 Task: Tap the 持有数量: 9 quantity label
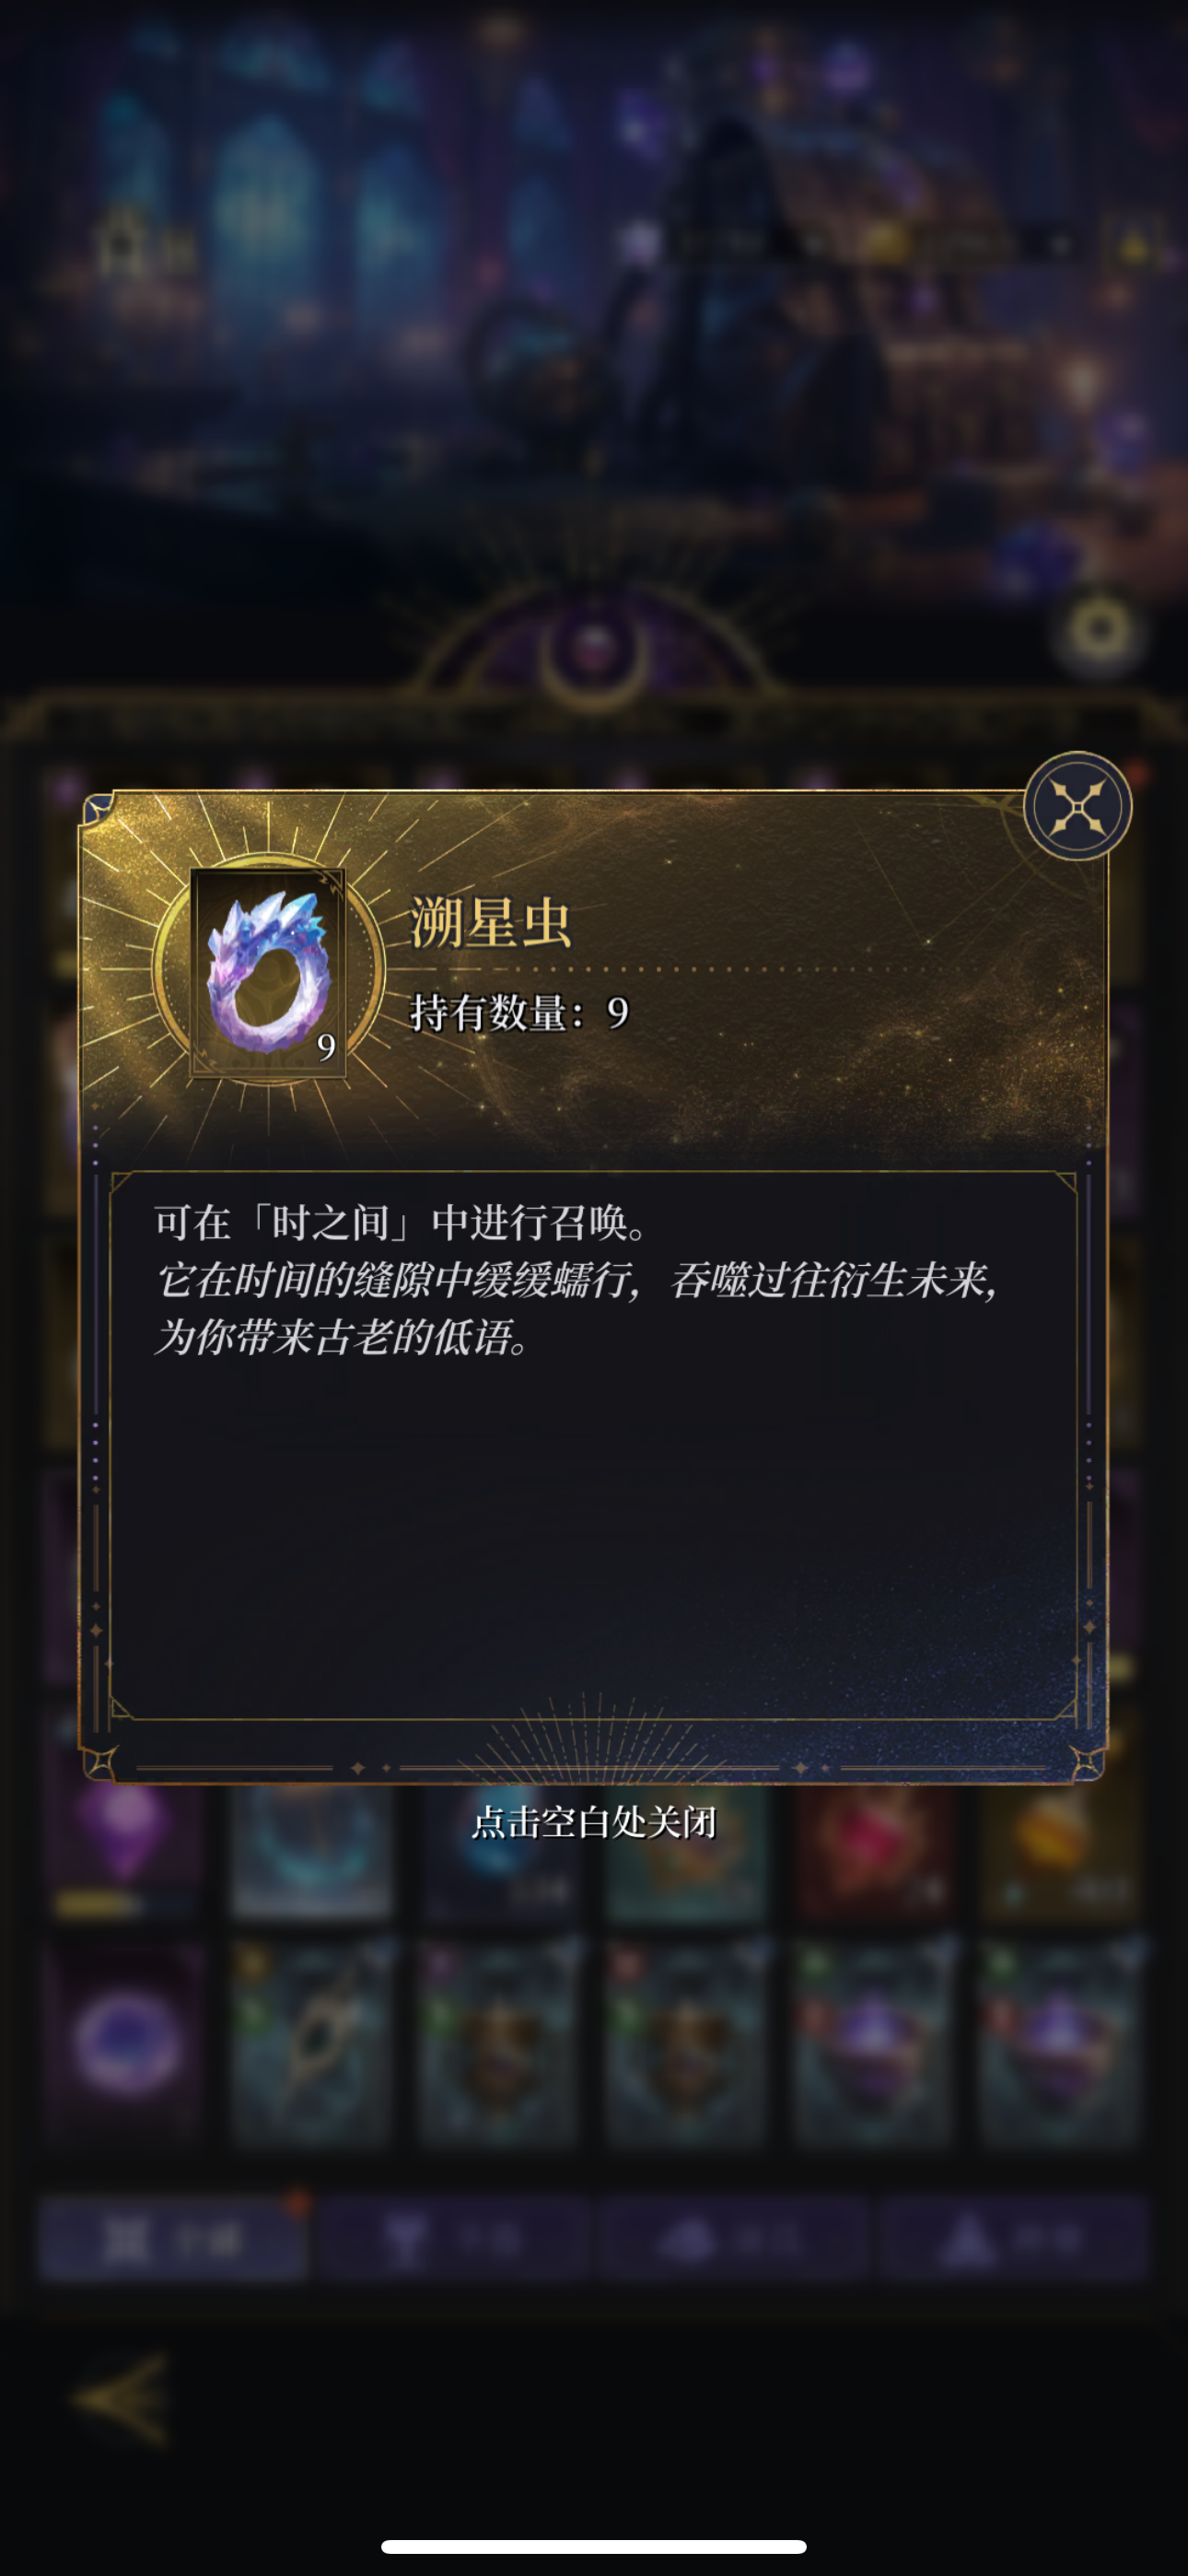[519, 1012]
